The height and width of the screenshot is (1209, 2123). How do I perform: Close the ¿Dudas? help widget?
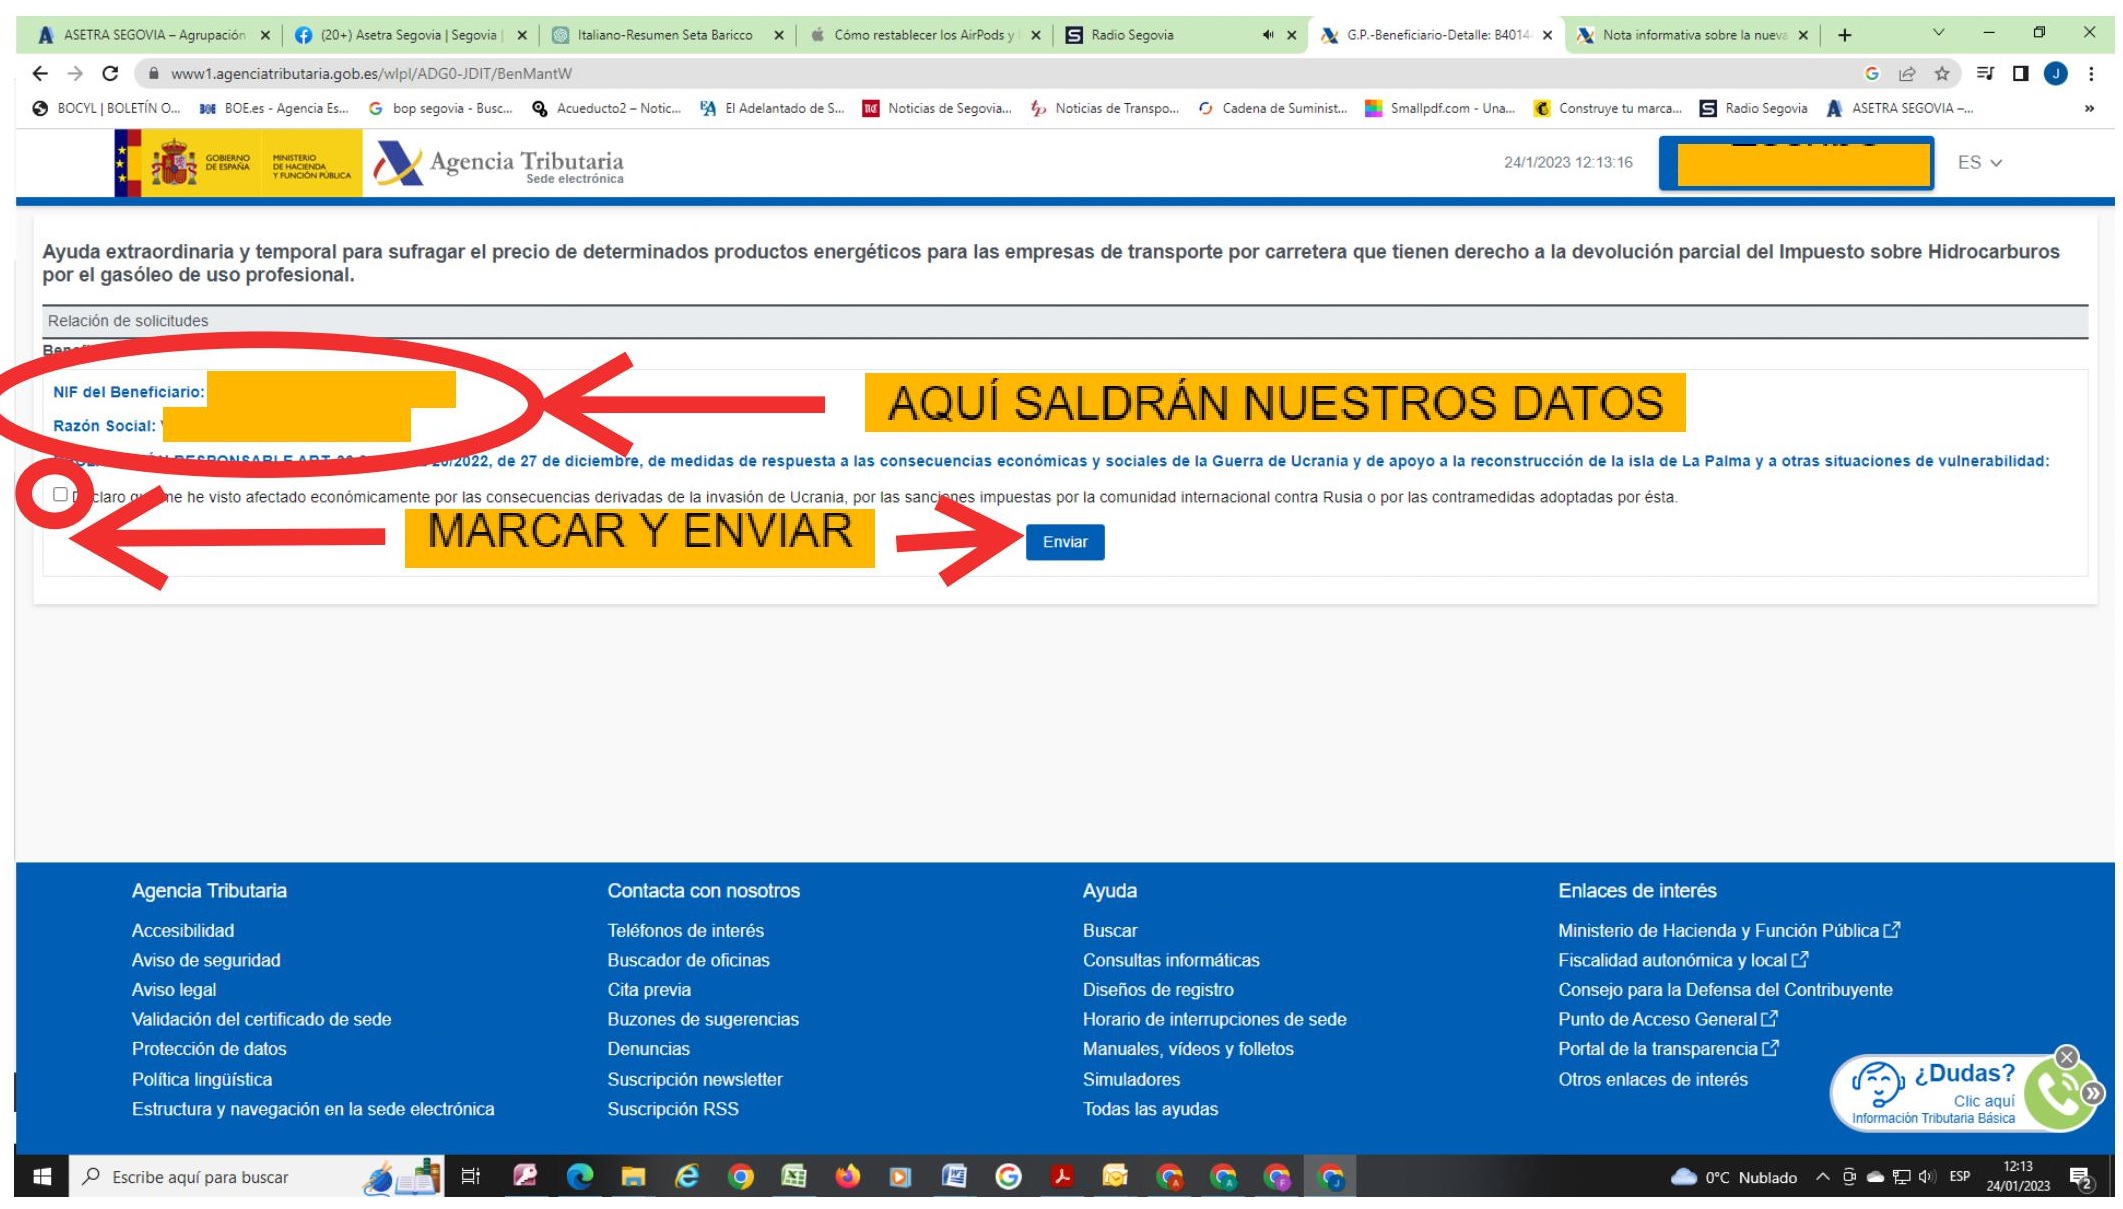click(2066, 1056)
